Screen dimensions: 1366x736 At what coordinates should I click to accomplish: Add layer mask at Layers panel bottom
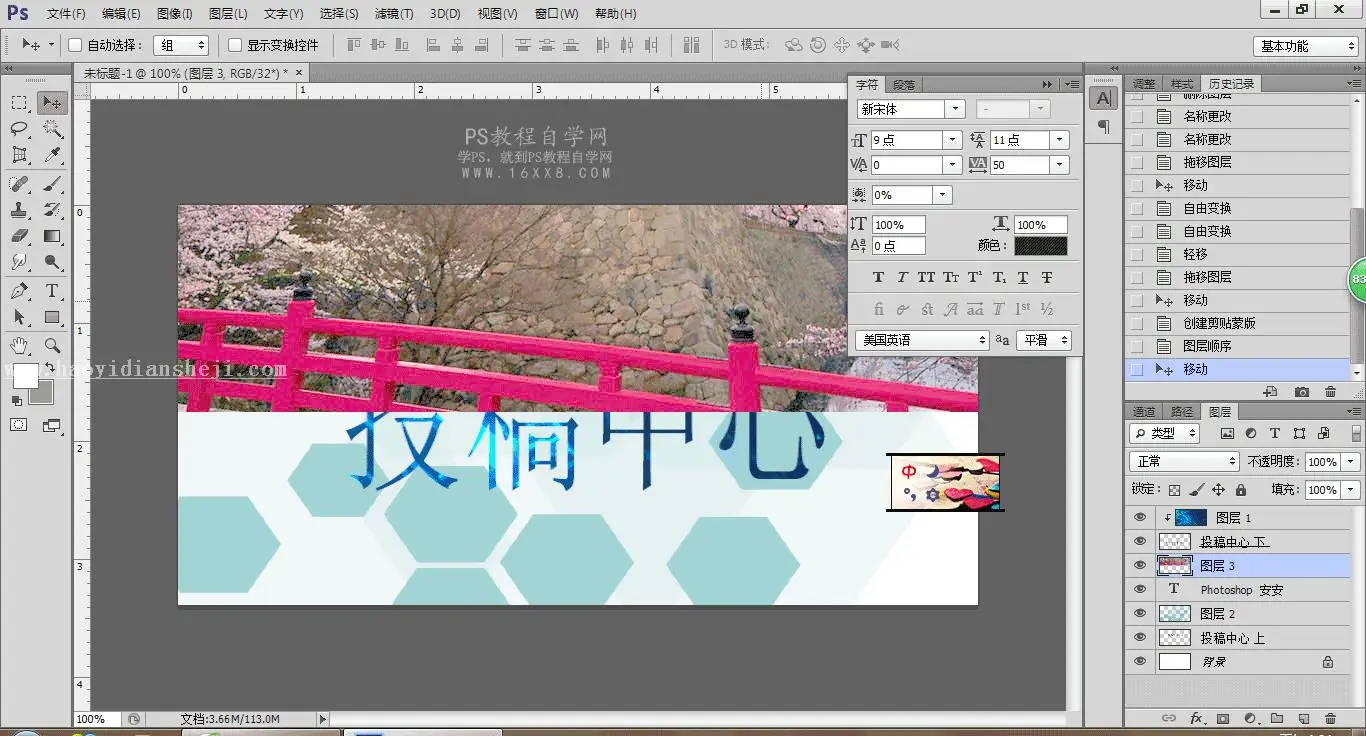coord(1222,718)
